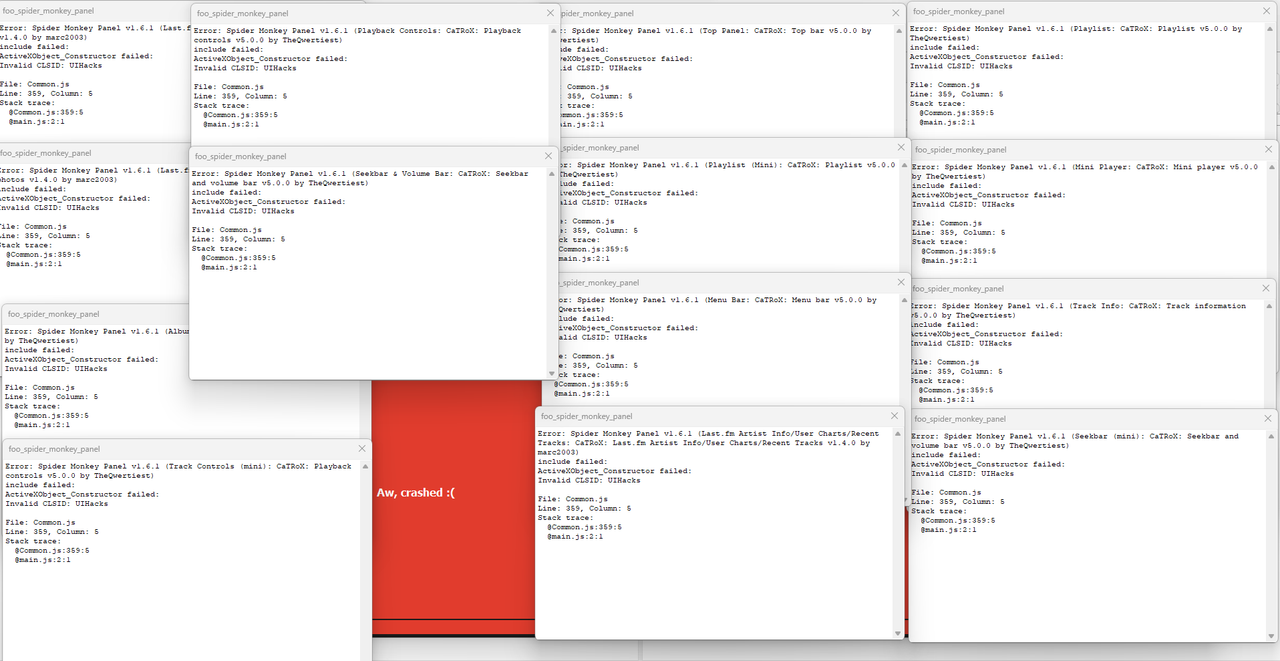This screenshot has height=661, width=1280.
Task: Click scroll-up arrow in Seekbar & Volume Bar window
Action: (x=553, y=173)
